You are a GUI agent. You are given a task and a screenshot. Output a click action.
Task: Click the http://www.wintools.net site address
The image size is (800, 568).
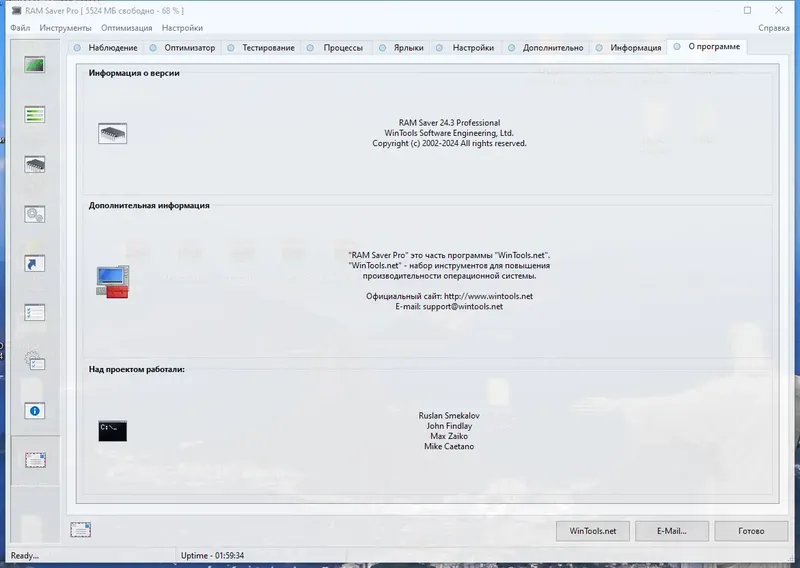click(488, 296)
